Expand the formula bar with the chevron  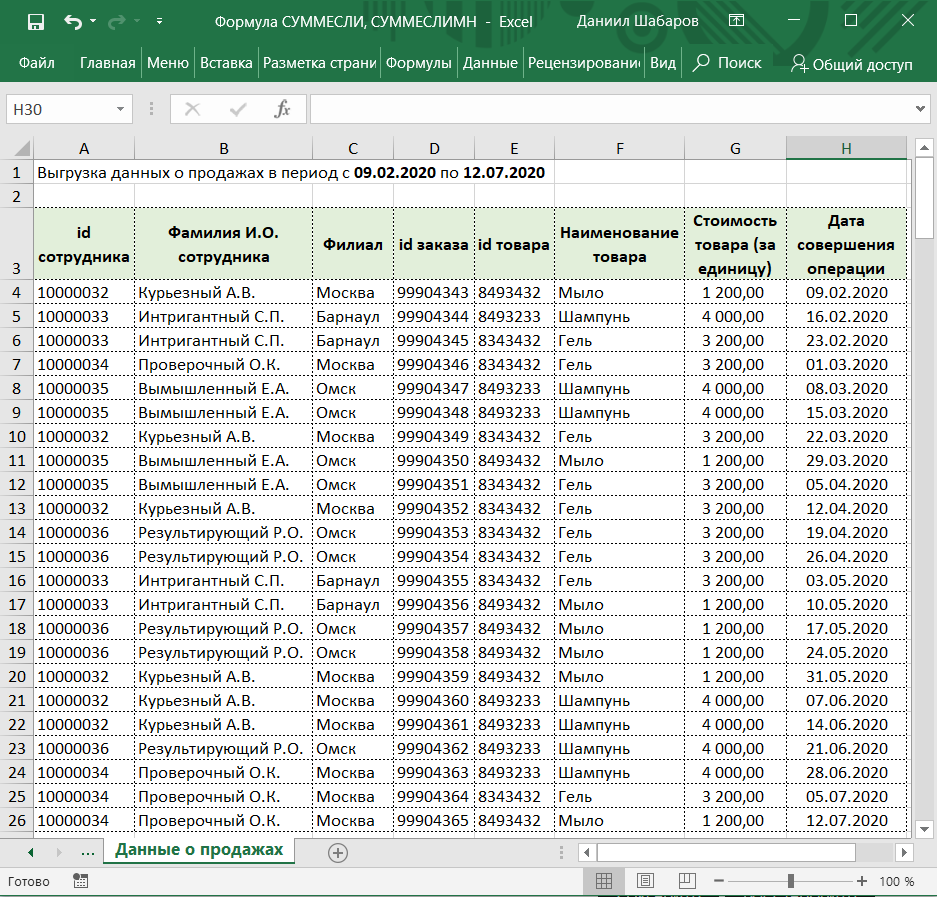point(920,109)
